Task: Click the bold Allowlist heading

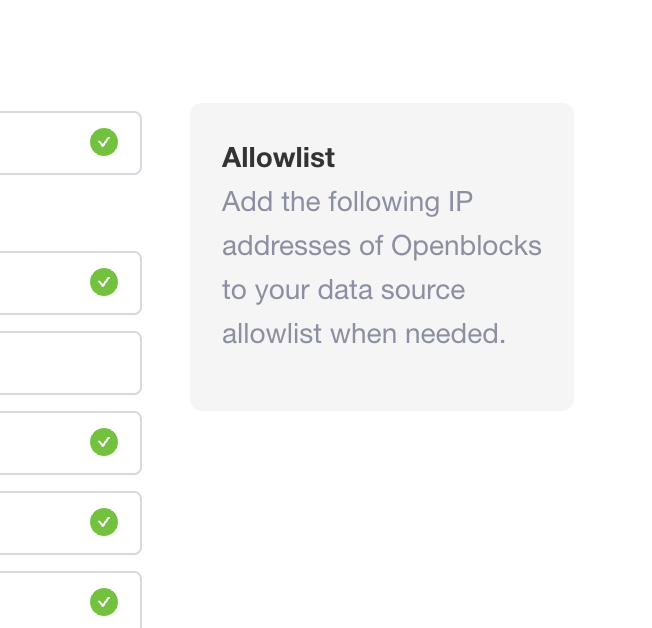Action: coord(278,158)
